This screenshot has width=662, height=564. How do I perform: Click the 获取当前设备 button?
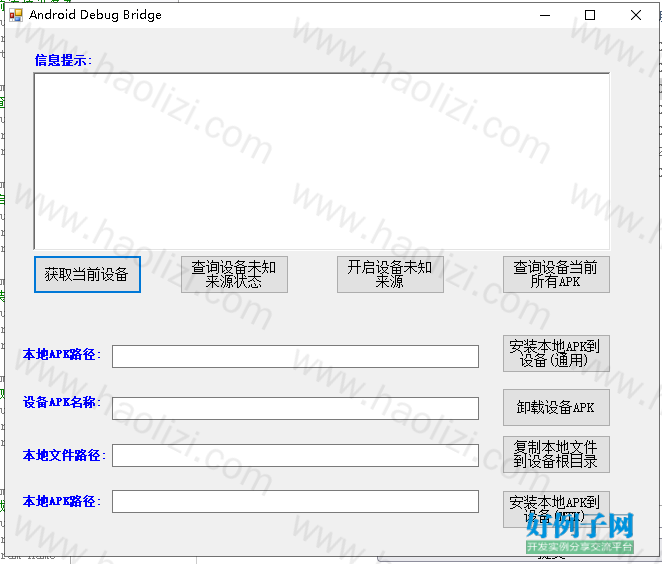[87, 274]
